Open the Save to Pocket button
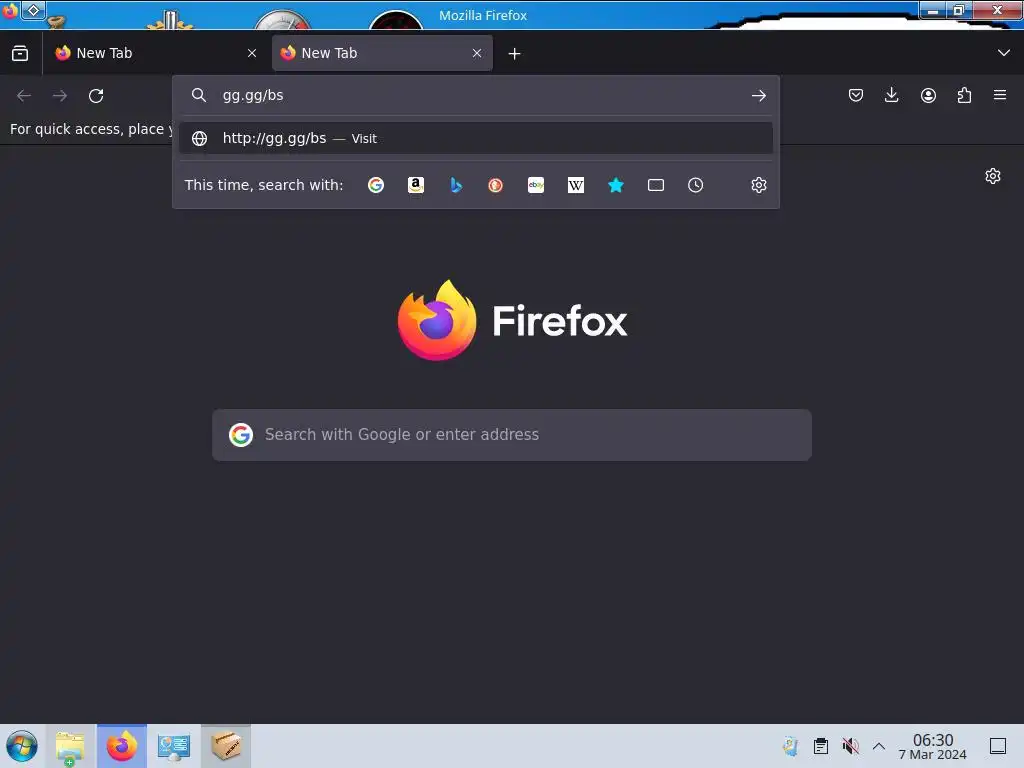 pos(856,95)
